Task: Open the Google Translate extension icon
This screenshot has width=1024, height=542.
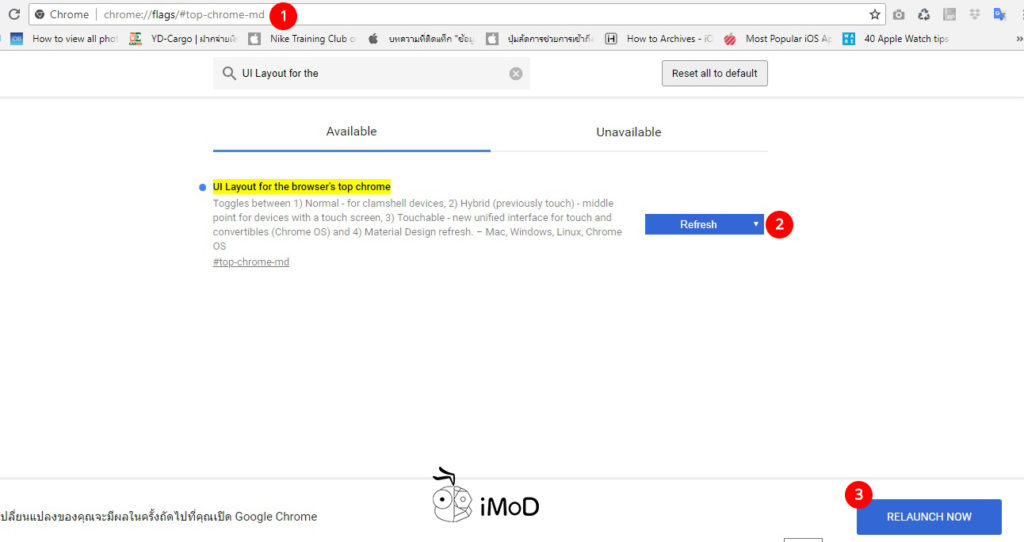Action: tap(999, 14)
